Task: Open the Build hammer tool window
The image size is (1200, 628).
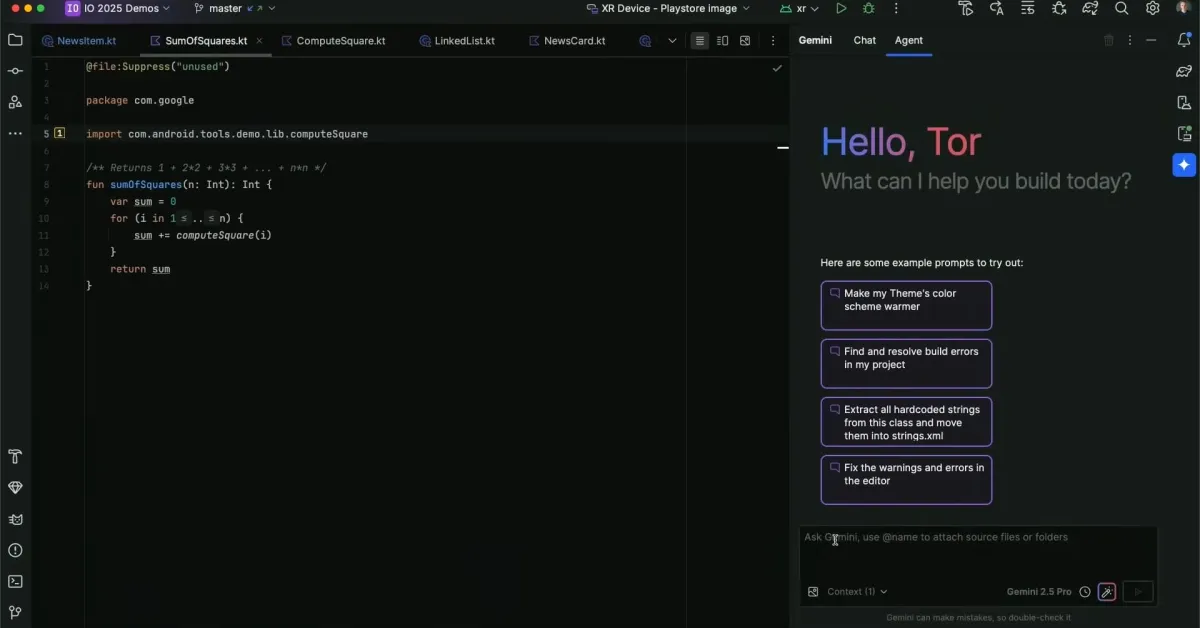Action: [15, 456]
